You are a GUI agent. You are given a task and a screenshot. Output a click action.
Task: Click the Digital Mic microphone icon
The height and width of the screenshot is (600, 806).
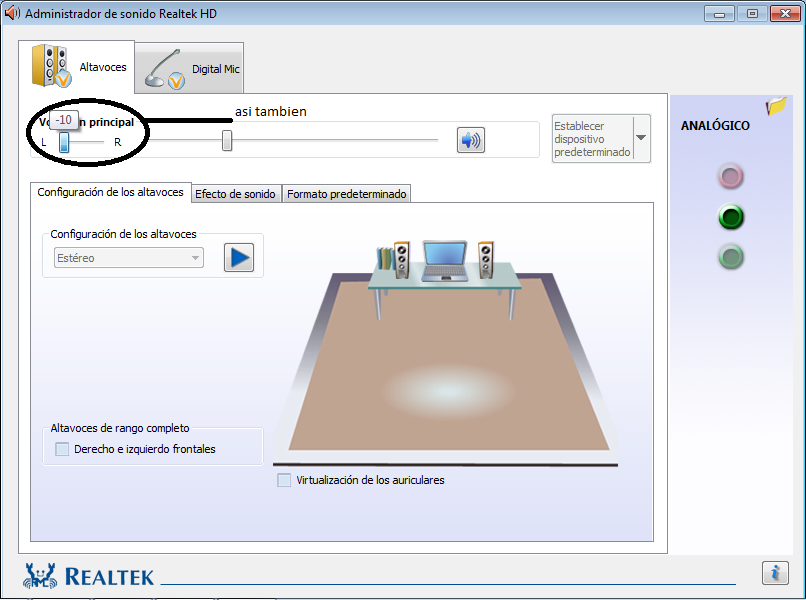[x=164, y=69]
